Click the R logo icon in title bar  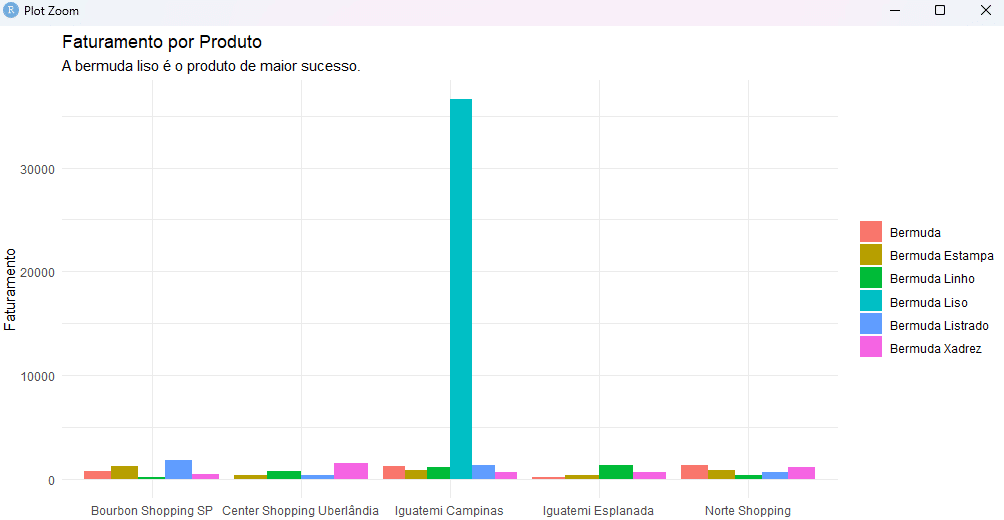11,11
